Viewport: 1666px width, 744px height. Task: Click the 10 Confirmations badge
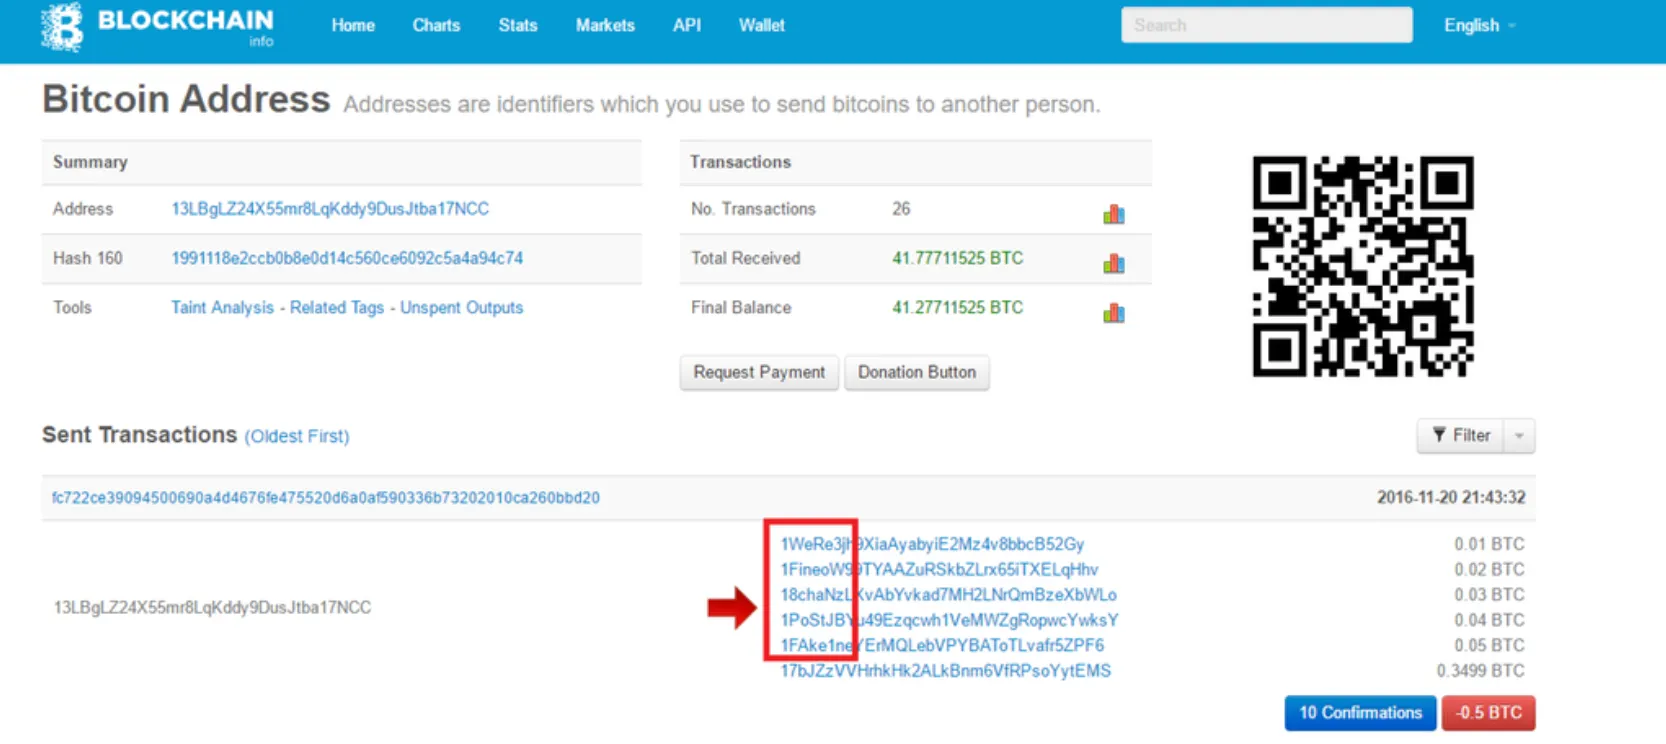(x=1359, y=713)
